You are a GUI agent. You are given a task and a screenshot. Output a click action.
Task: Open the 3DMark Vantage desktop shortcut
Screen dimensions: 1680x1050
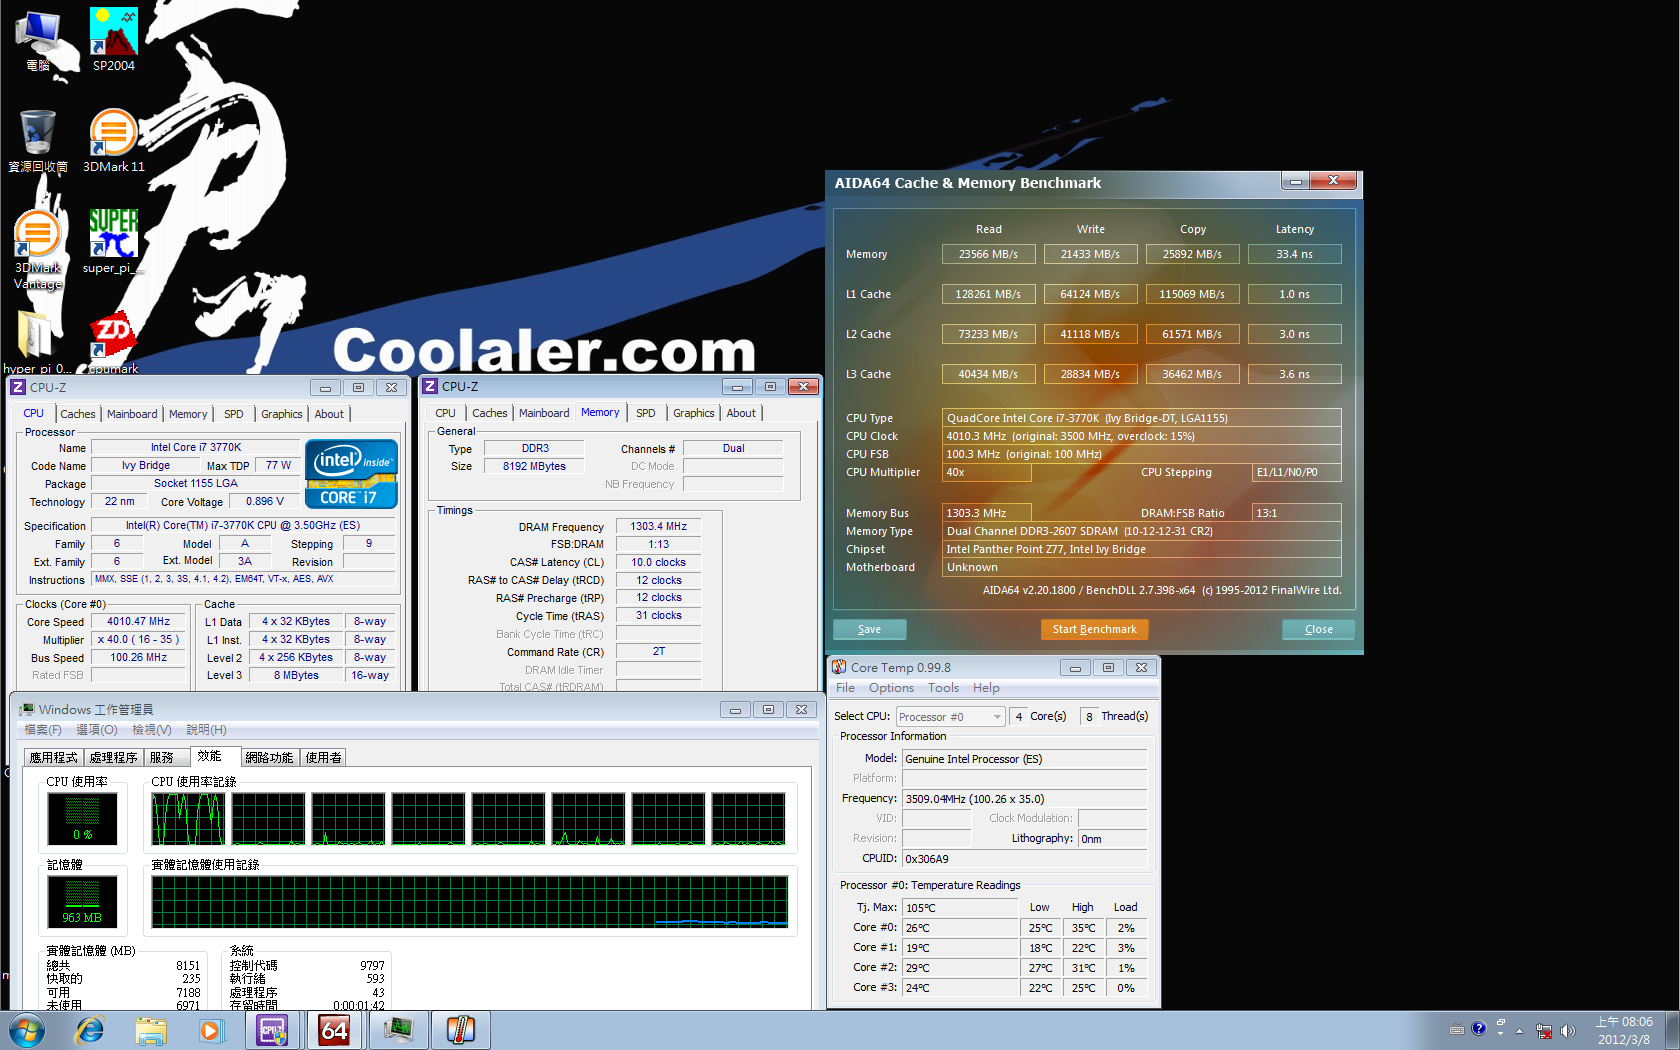(38, 250)
